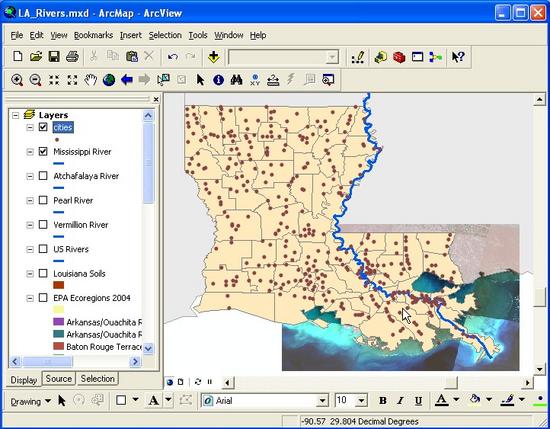Select the Zoom In magnifier tool
The width and height of the screenshot is (550, 429).
(x=17, y=80)
